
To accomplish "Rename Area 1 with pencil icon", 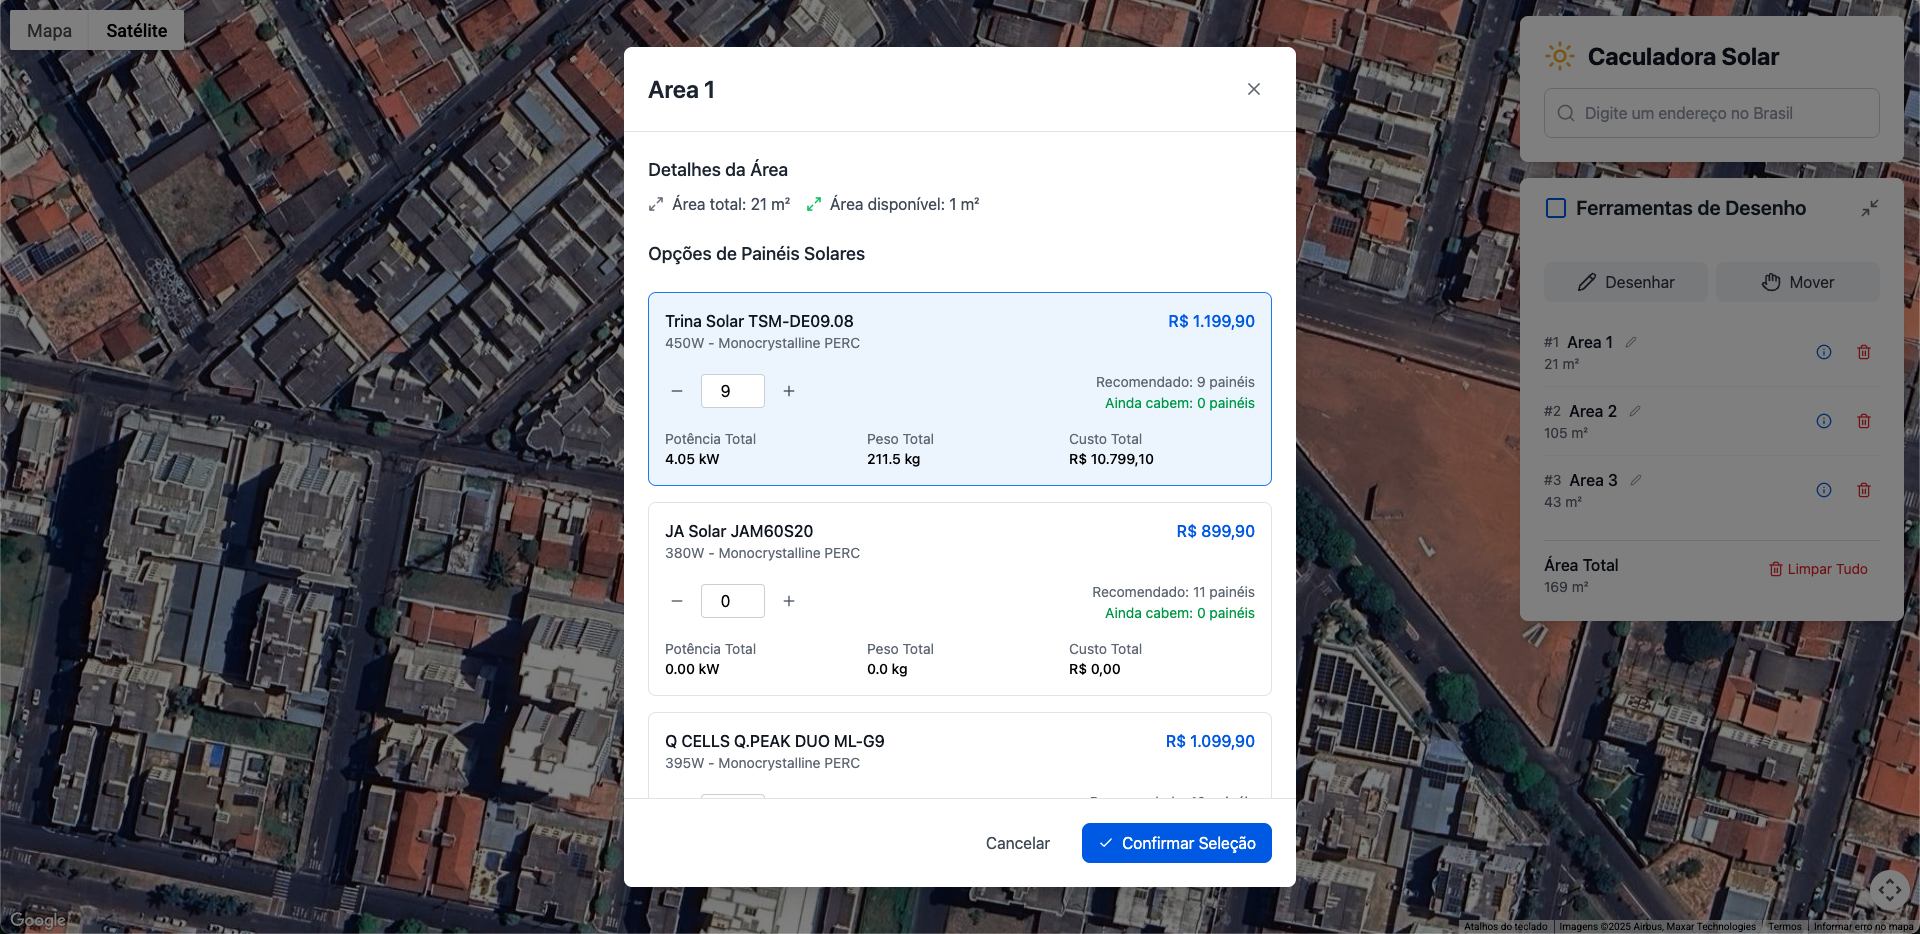I will (x=1631, y=342).
